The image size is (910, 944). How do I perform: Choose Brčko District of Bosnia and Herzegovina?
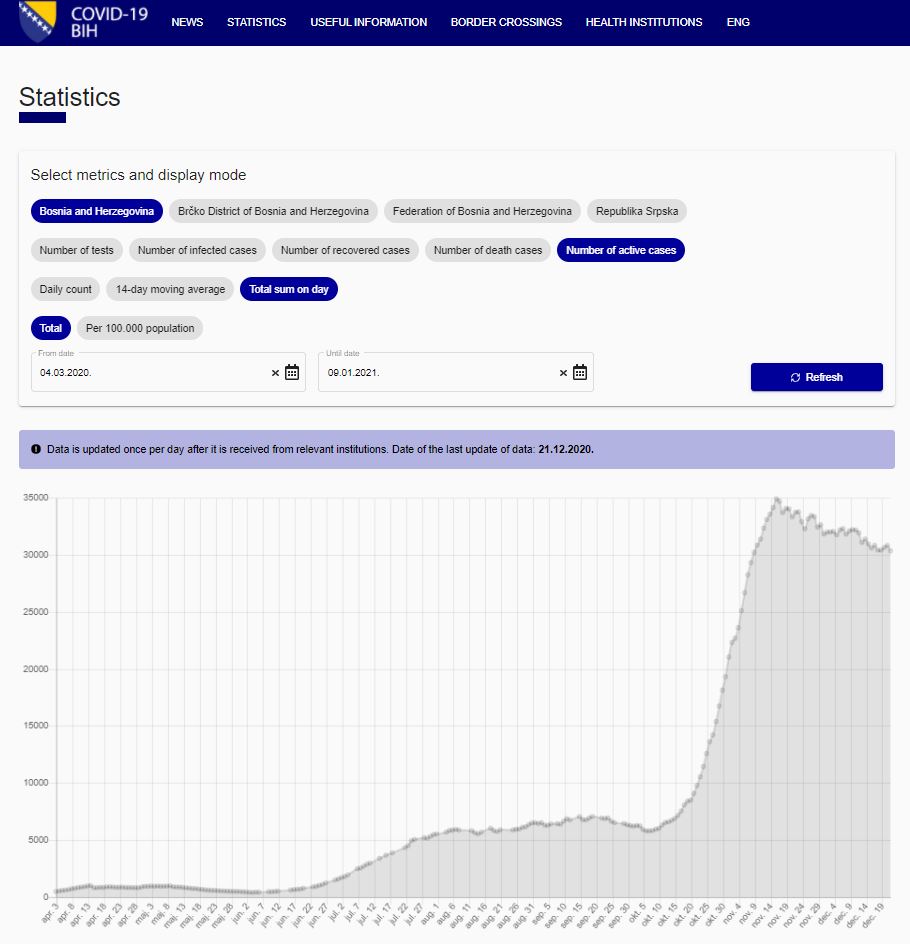[273, 211]
